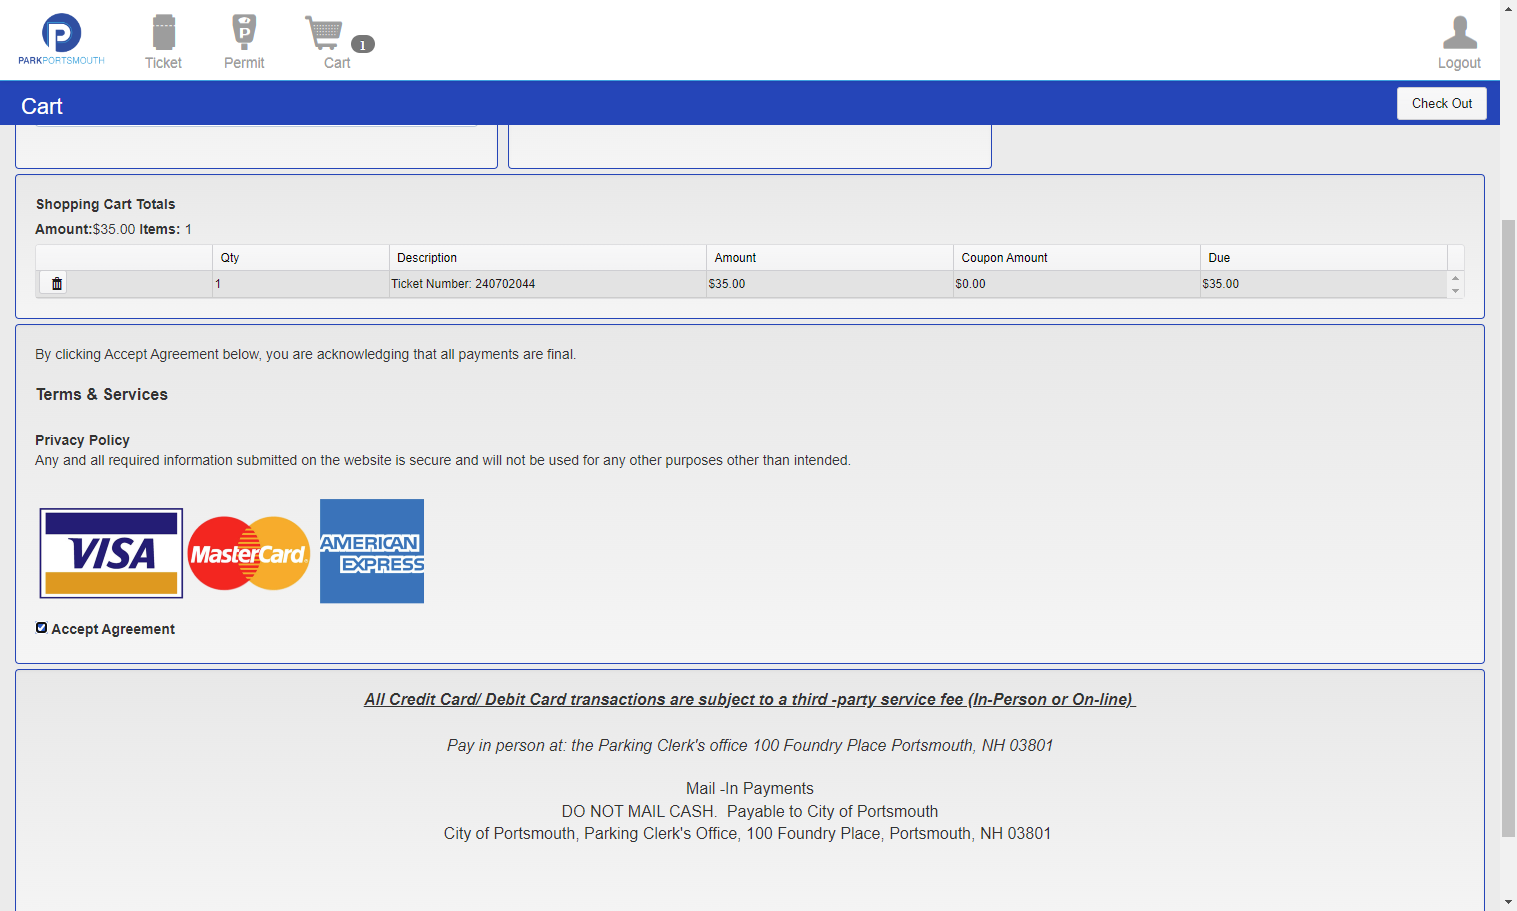The width and height of the screenshot is (1517, 911).
Task: Click the VISA card logo
Action: click(111, 553)
